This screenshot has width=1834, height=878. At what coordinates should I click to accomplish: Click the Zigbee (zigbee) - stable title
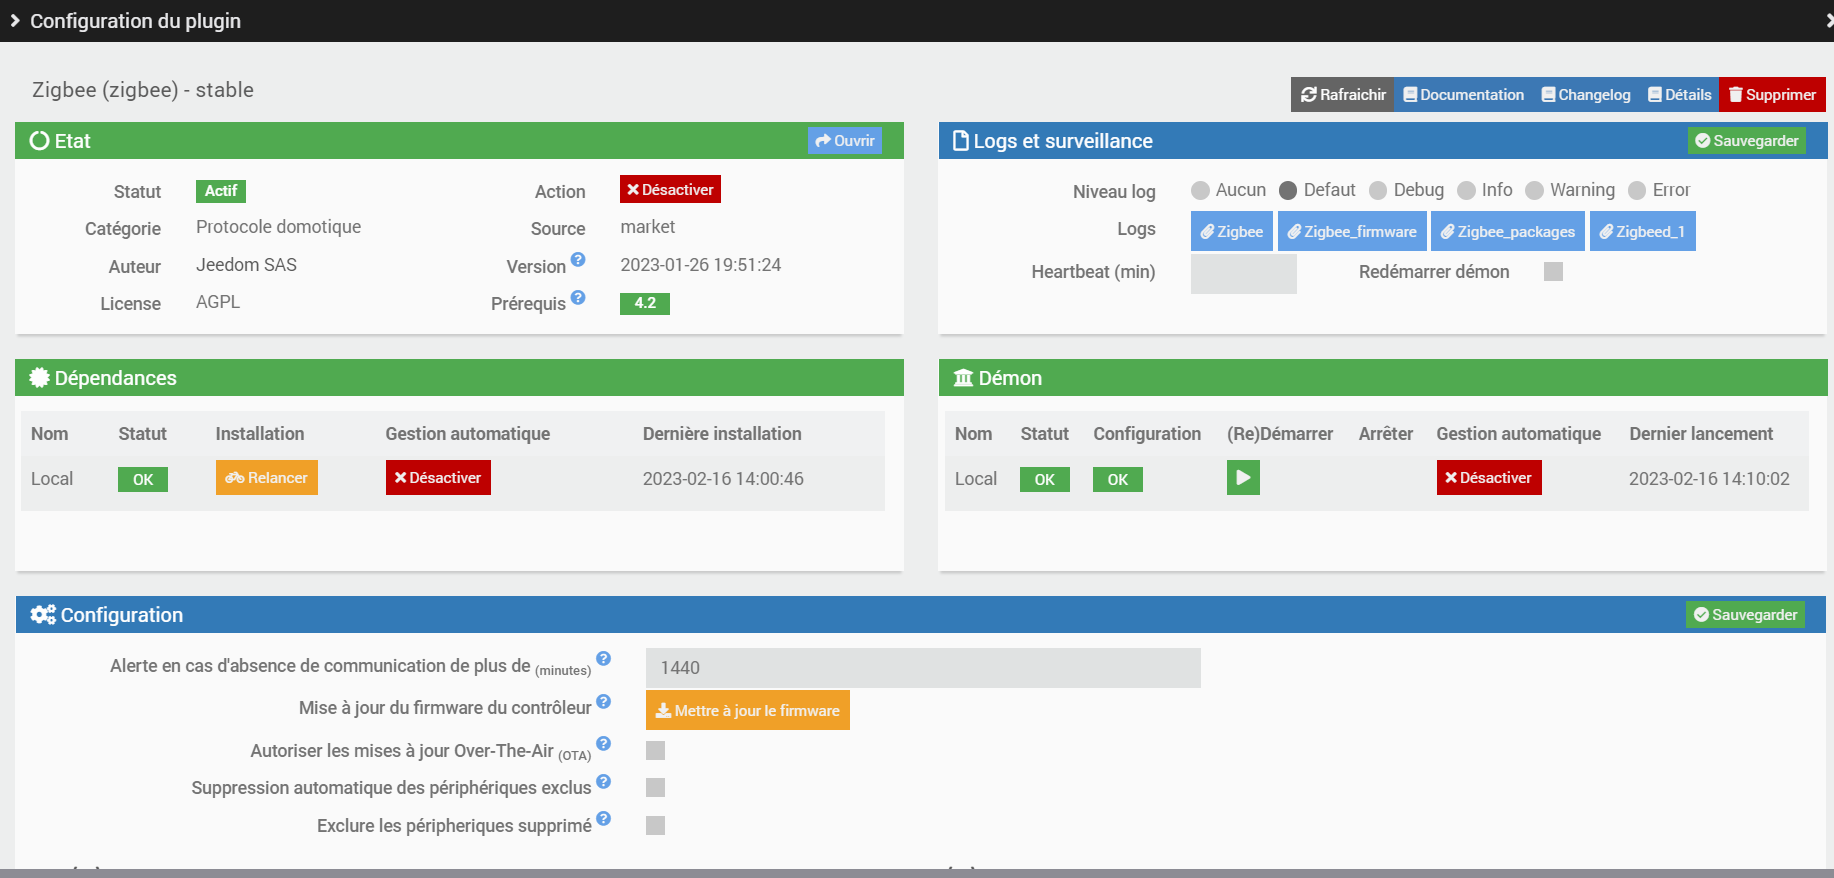tap(143, 90)
